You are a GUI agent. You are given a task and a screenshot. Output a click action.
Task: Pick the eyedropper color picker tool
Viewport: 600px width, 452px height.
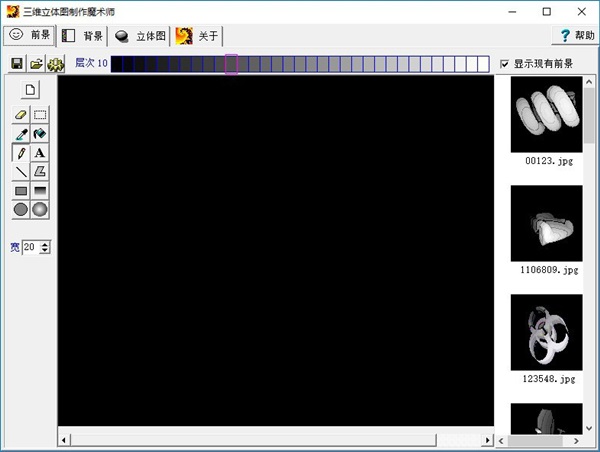(21, 134)
